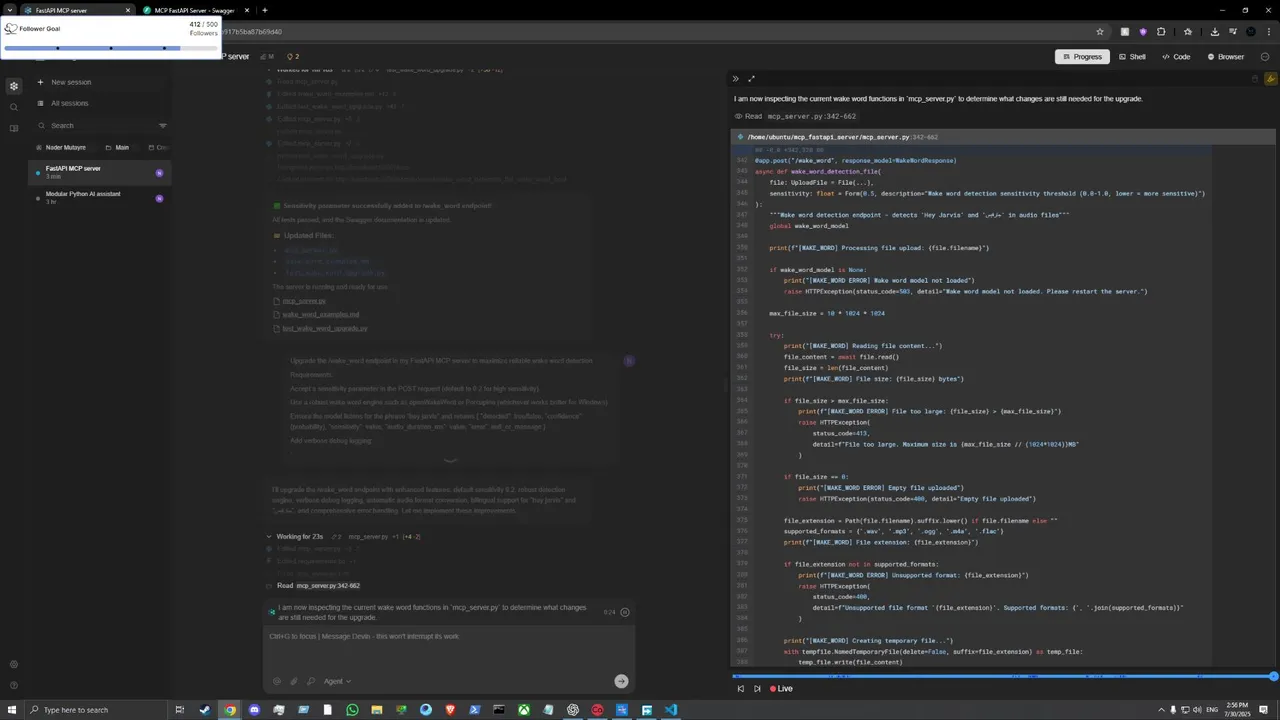Select Main folder filter chip
The height and width of the screenshot is (720, 1280).
click(117, 147)
